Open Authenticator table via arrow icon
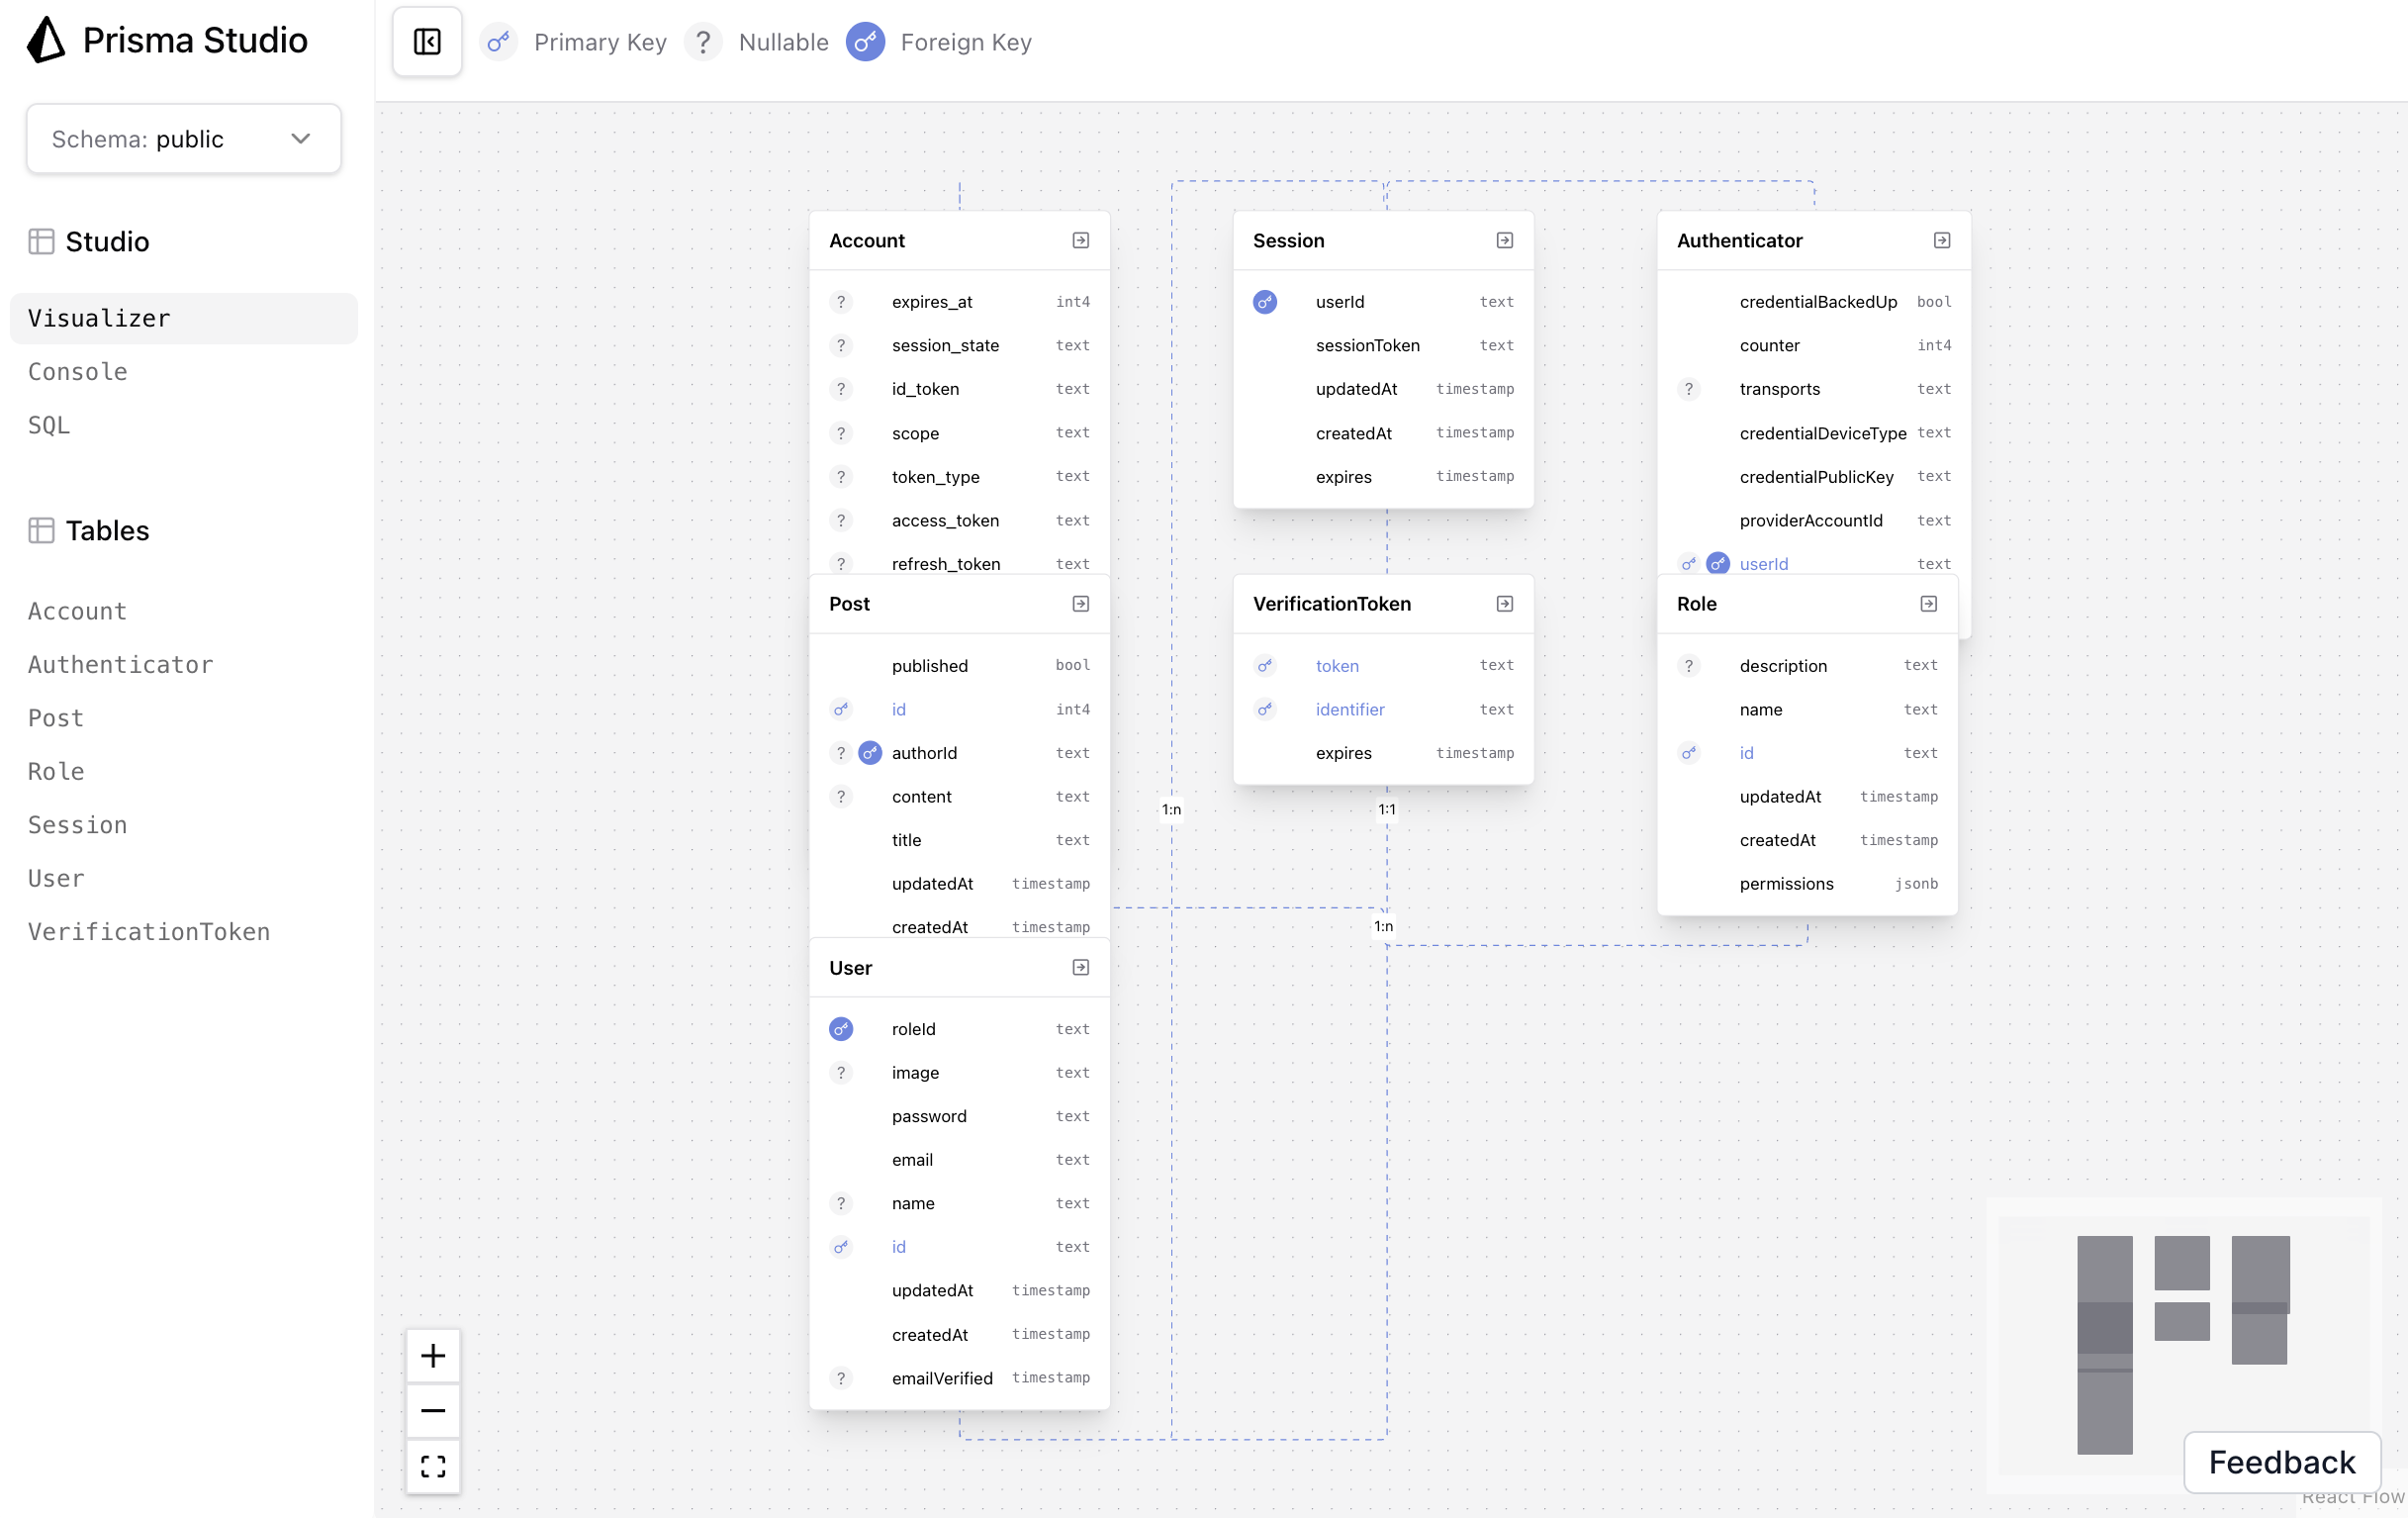 tap(1941, 240)
